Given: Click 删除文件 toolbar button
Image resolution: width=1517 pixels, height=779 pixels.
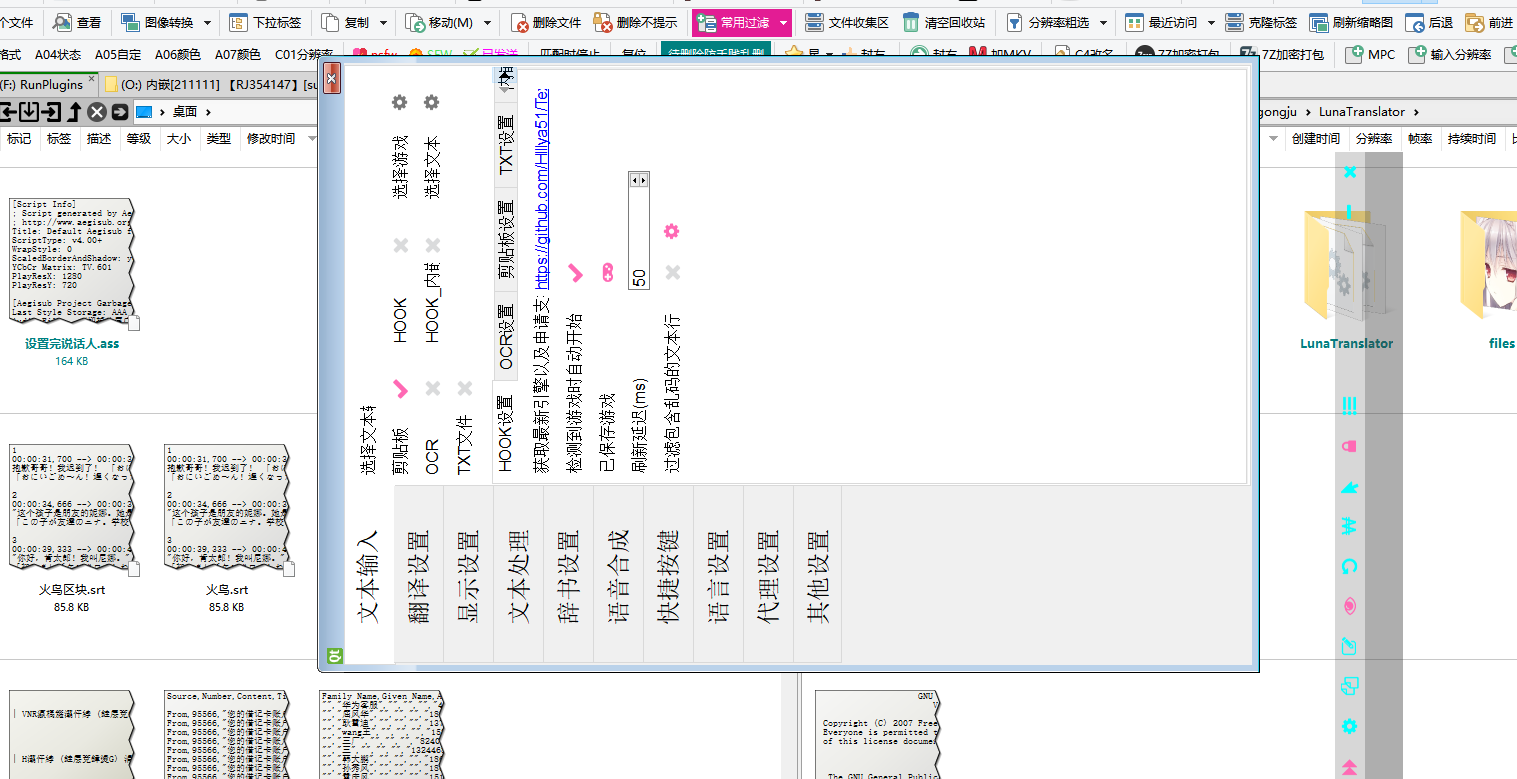Looking at the screenshot, I should click(x=546, y=22).
